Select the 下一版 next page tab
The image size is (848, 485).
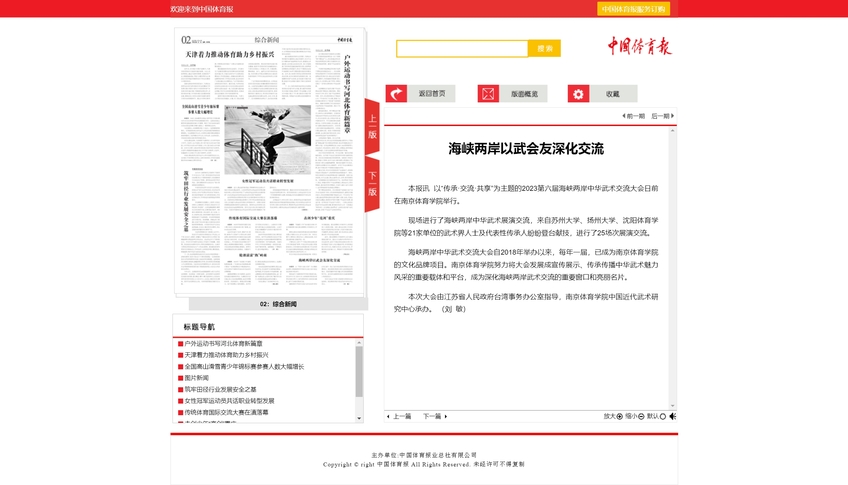[372, 183]
